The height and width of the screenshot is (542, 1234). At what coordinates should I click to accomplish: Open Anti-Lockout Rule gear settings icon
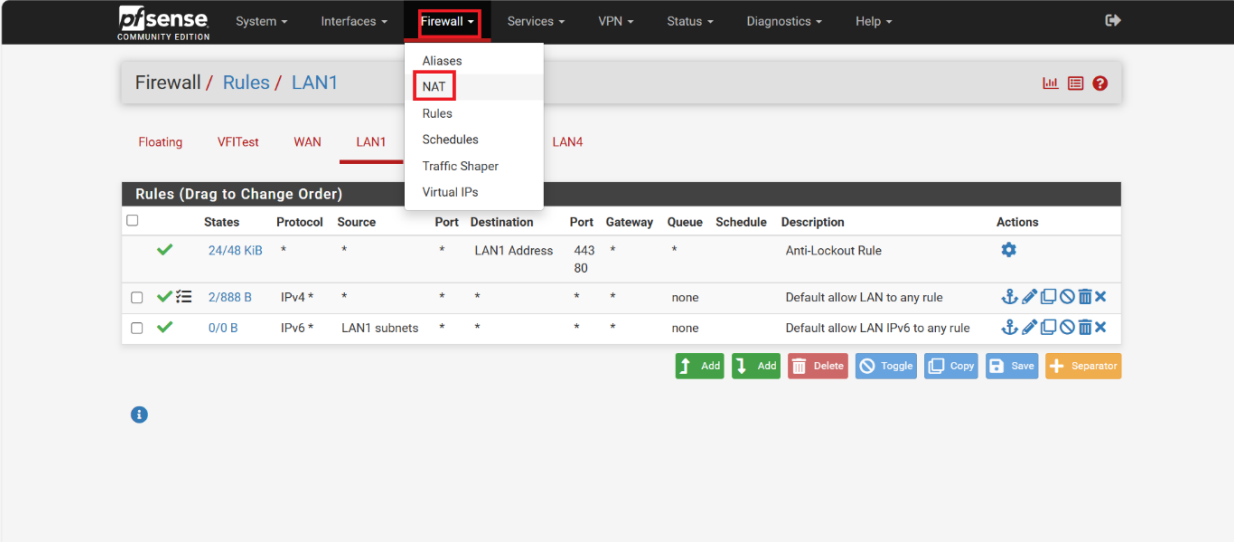point(1008,250)
